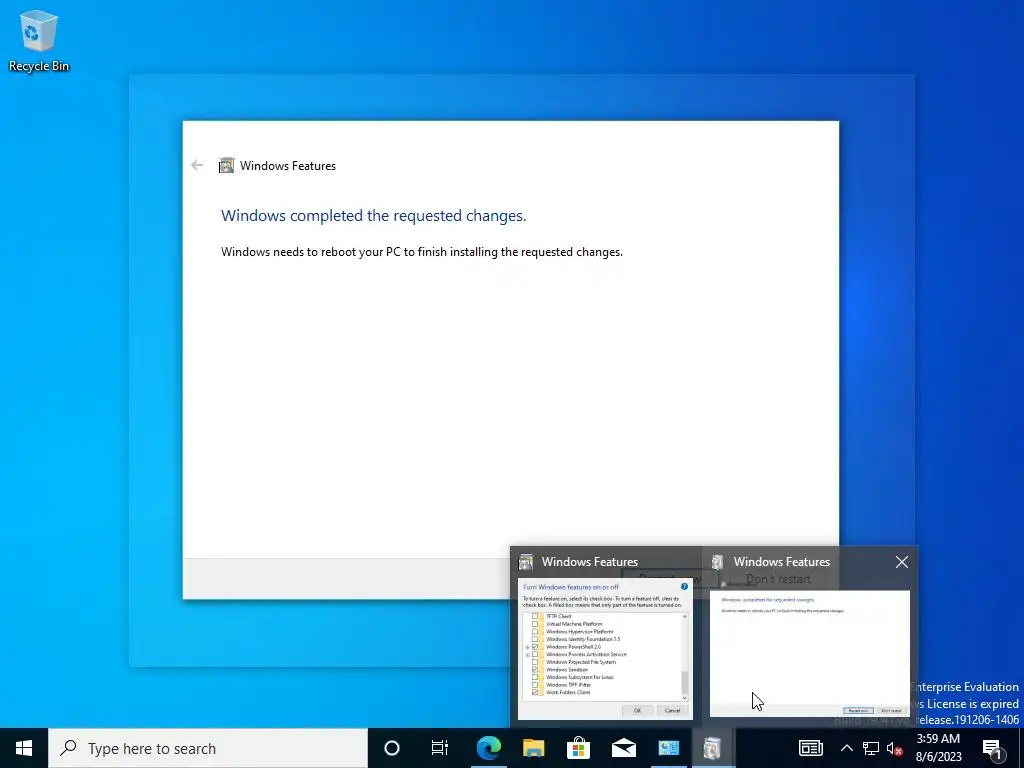This screenshot has height=768, width=1024.
Task: Open the Recycle Bin desktop icon
Action: click(x=39, y=41)
